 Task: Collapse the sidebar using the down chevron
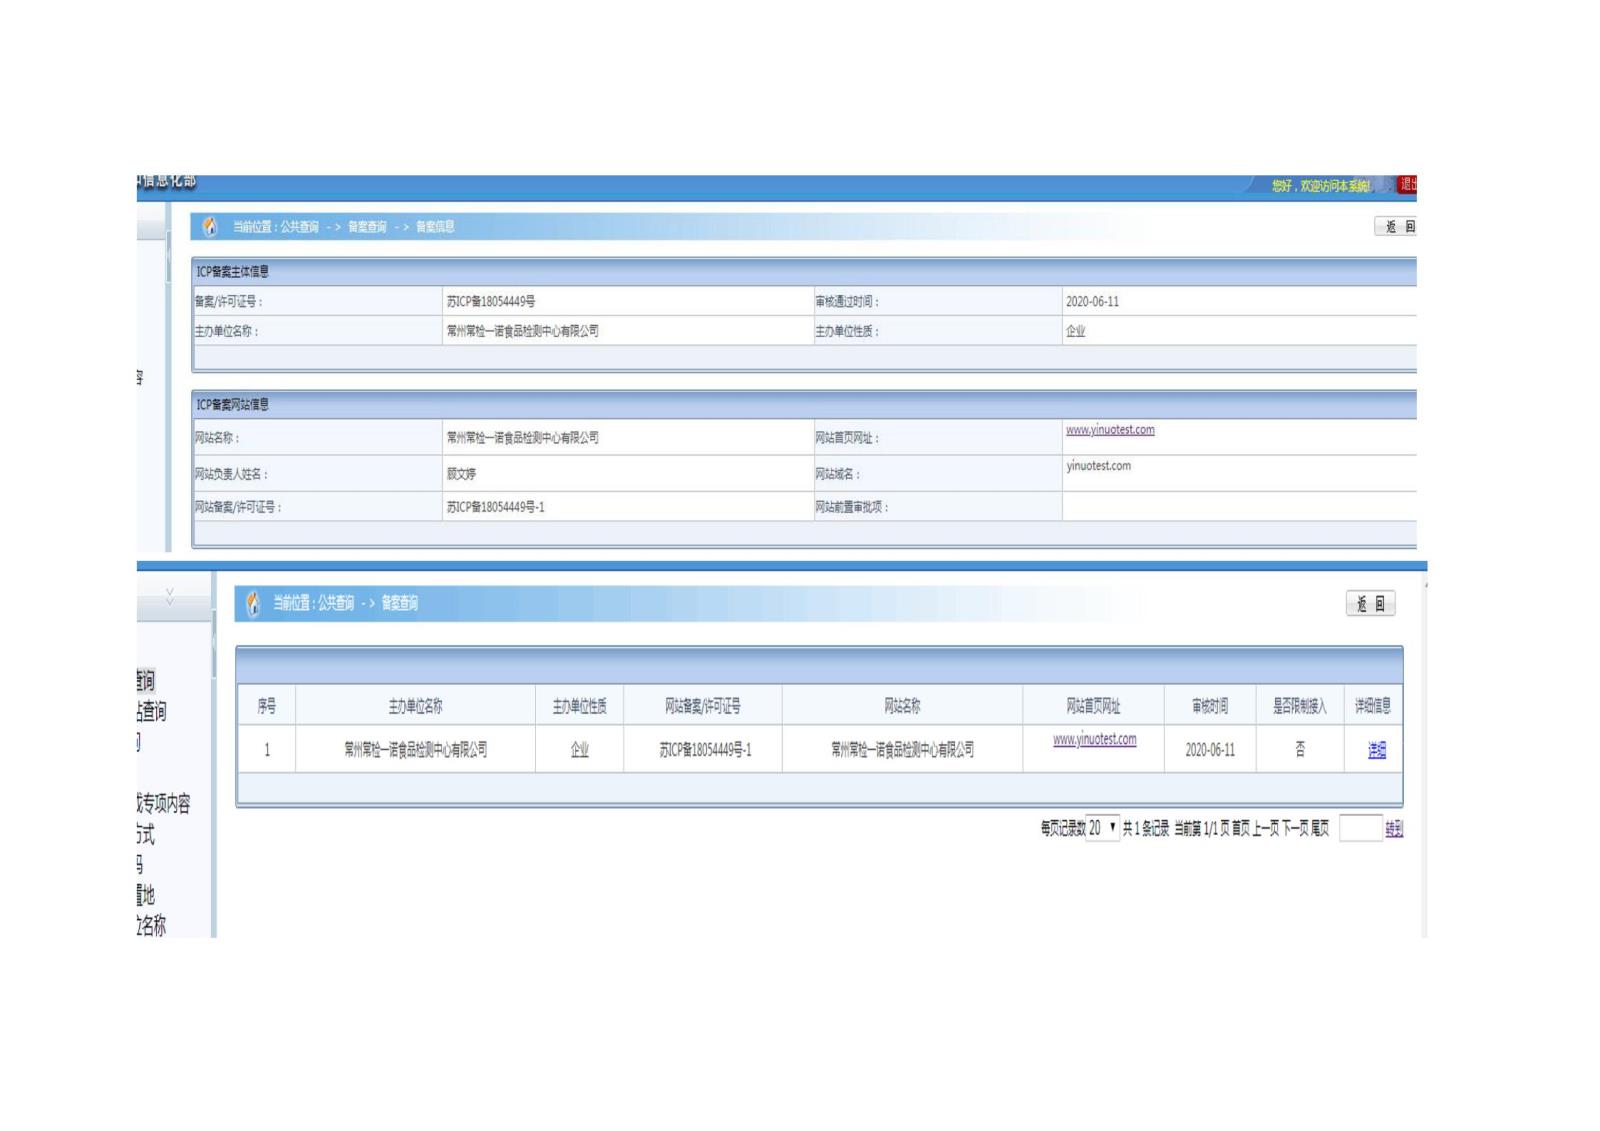pyautogui.click(x=170, y=597)
